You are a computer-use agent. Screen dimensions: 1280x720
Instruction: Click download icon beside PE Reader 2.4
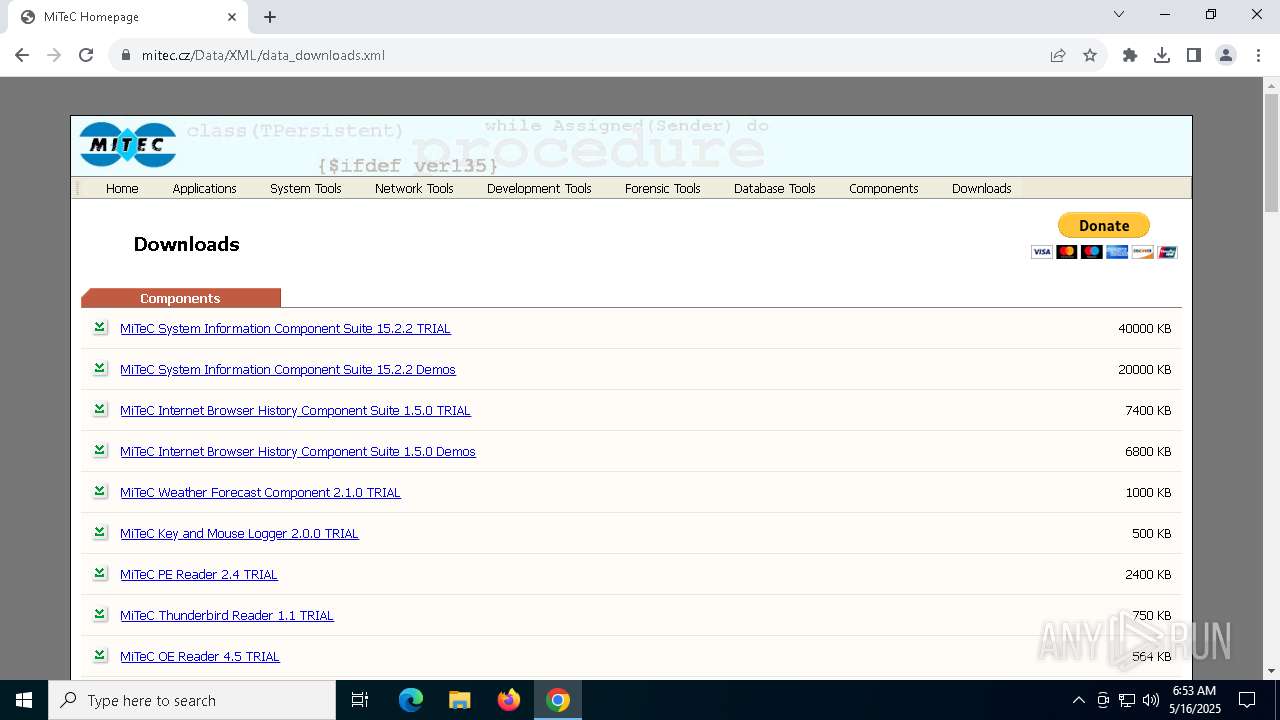click(x=100, y=573)
